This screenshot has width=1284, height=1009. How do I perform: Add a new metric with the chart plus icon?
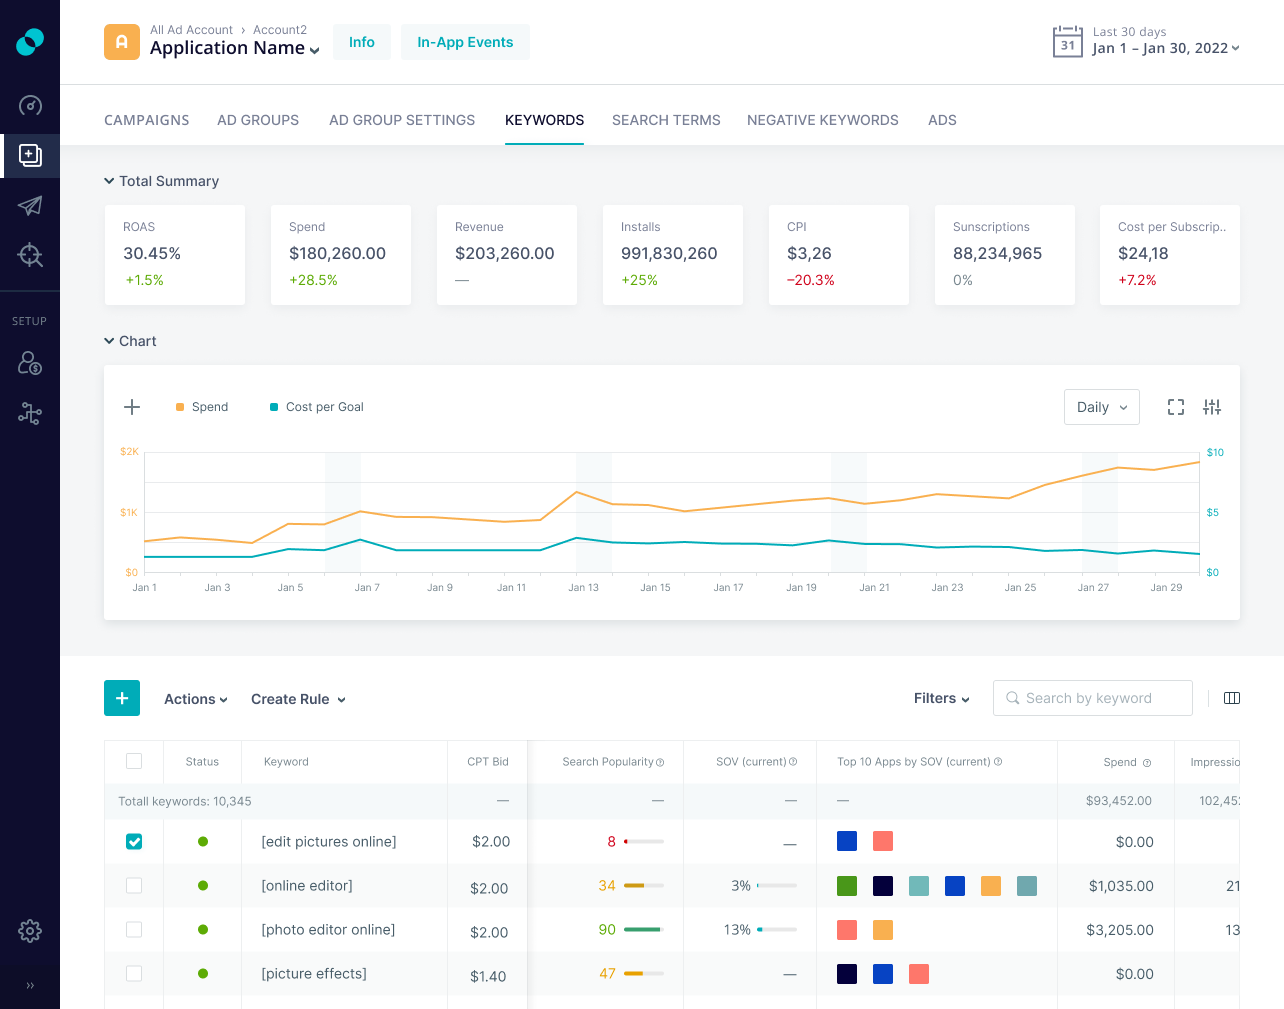tap(131, 407)
